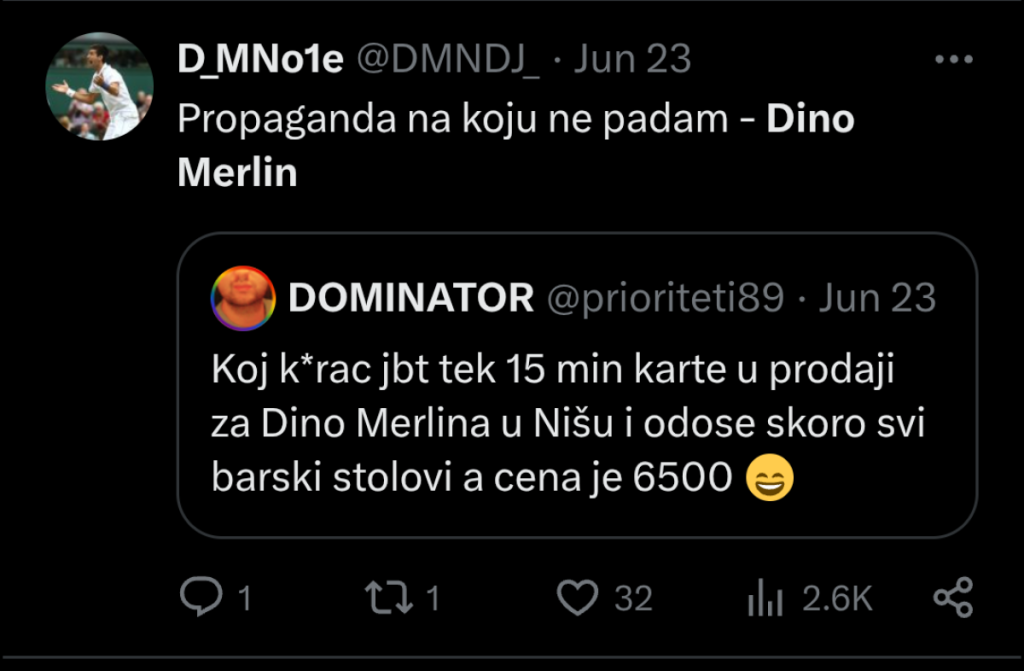The height and width of the screenshot is (671, 1024).
Task: Click the share icon
Action: point(952,598)
